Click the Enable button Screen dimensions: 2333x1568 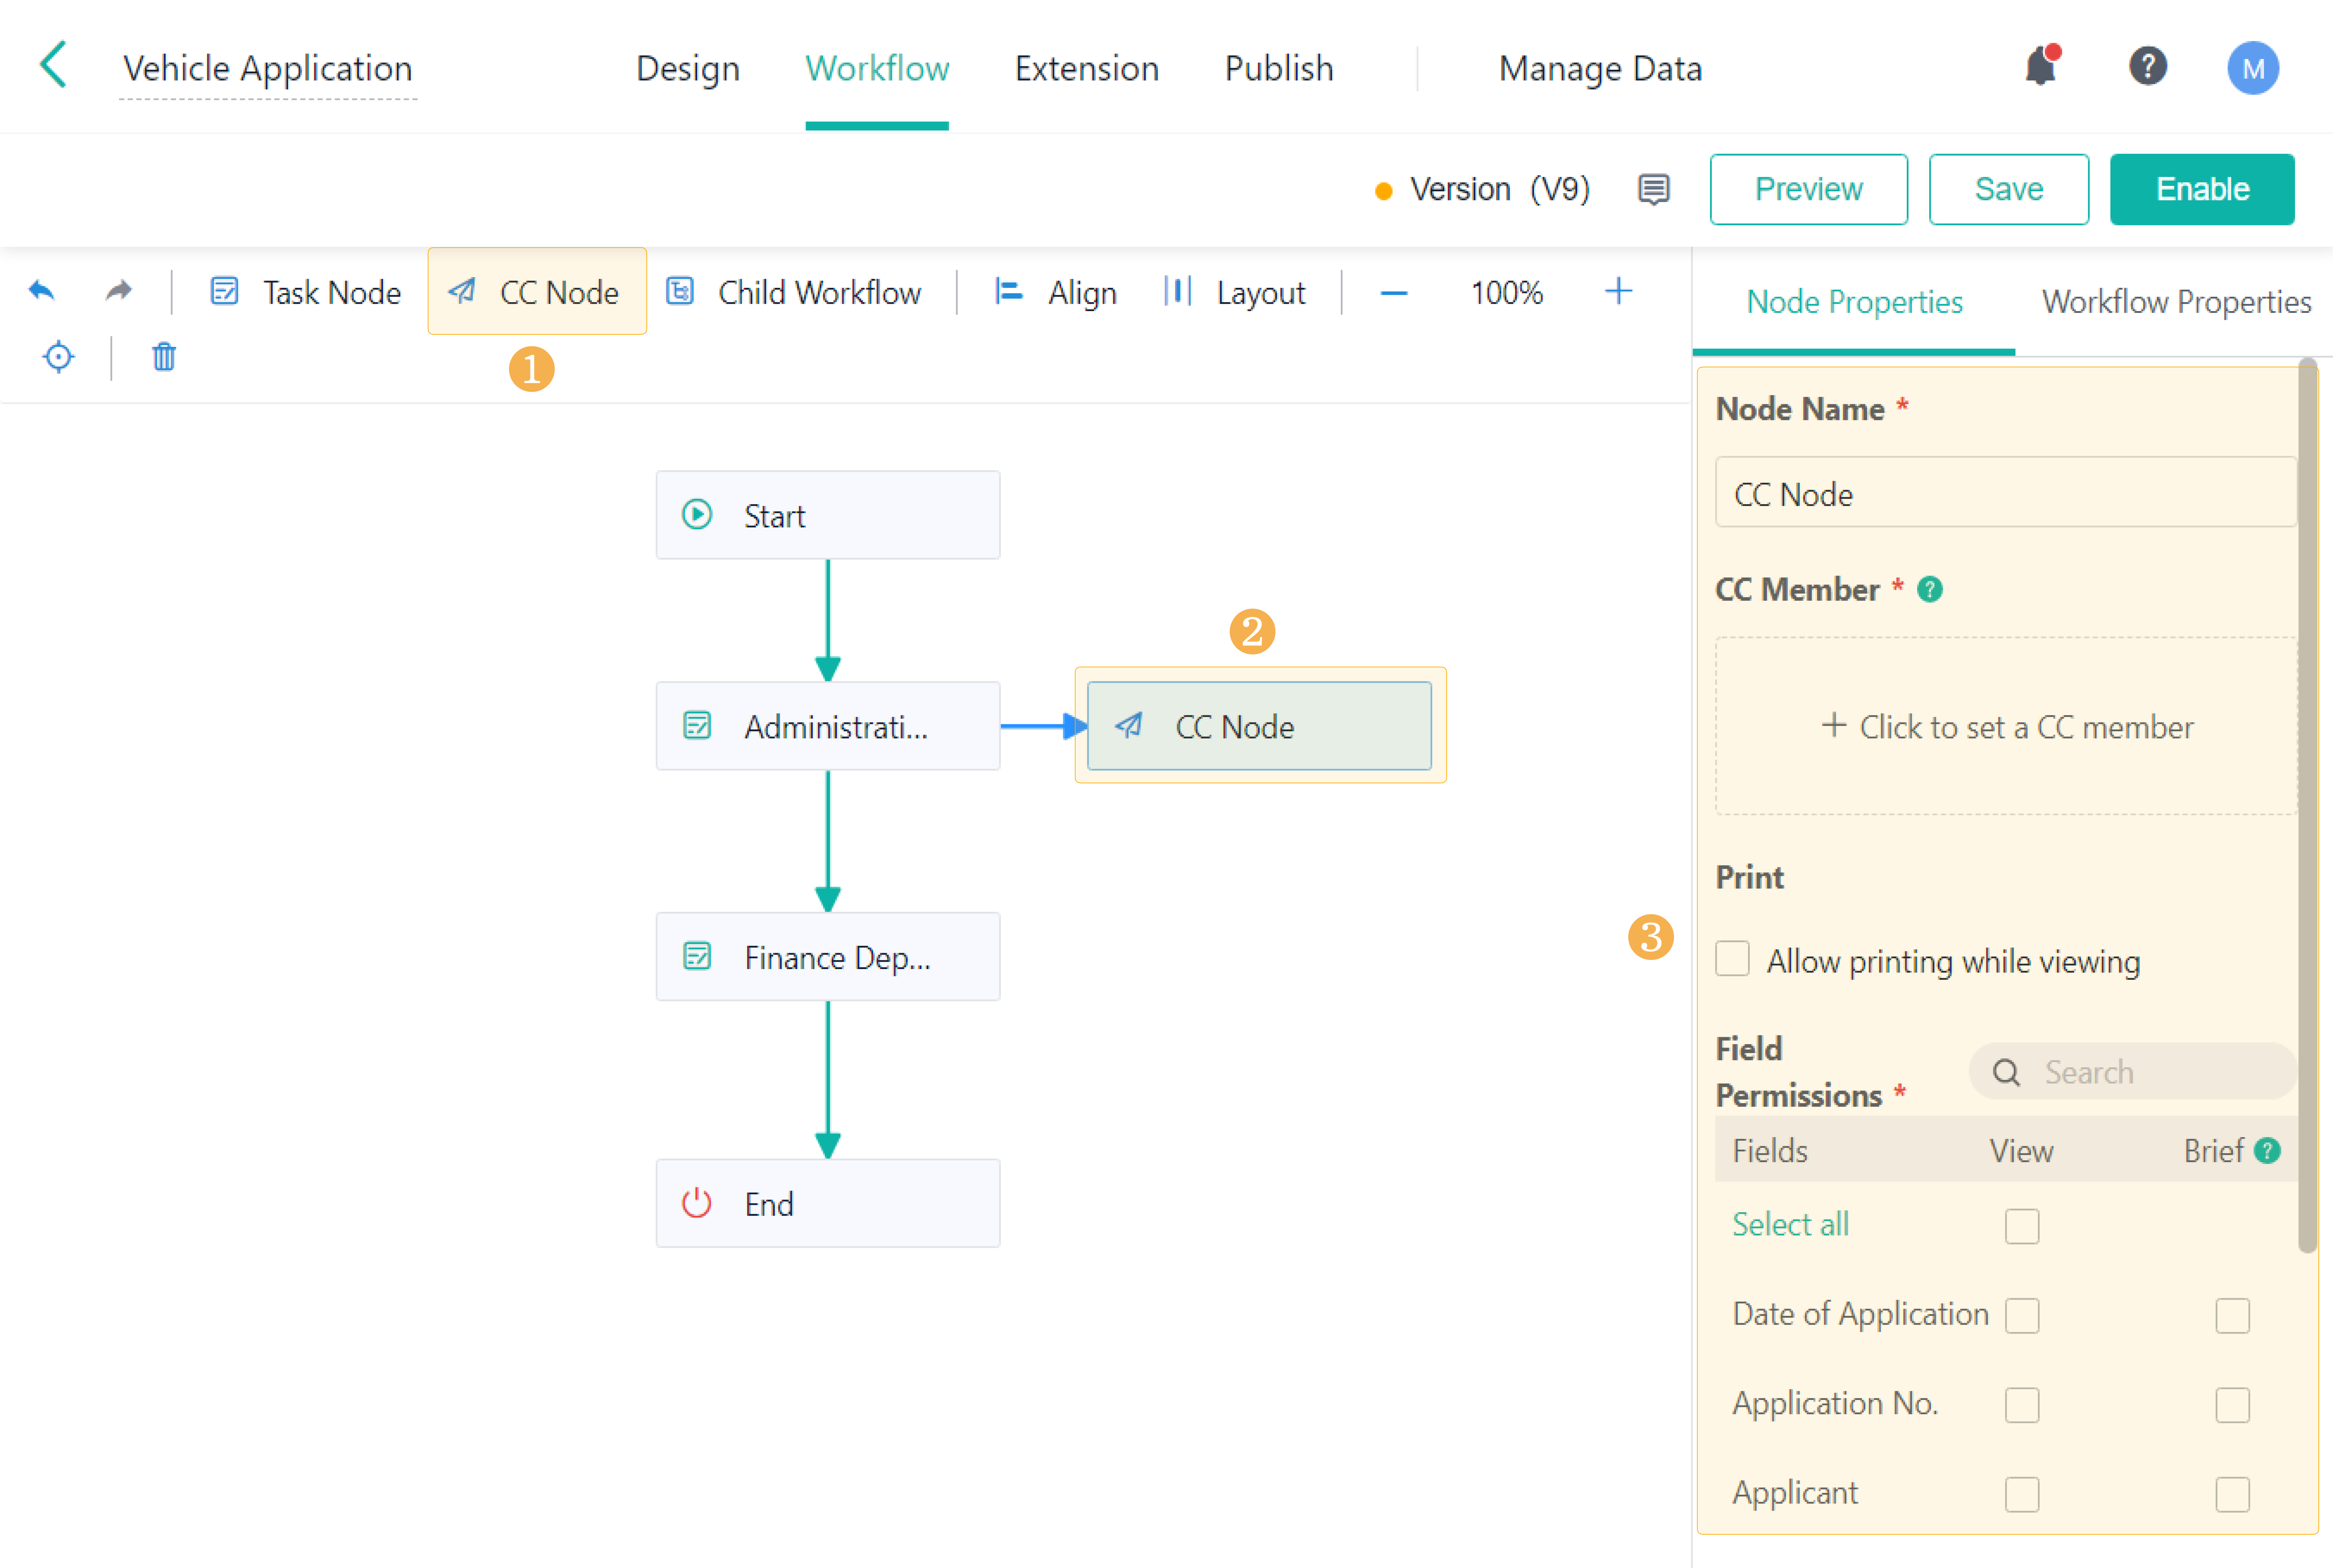point(2202,189)
